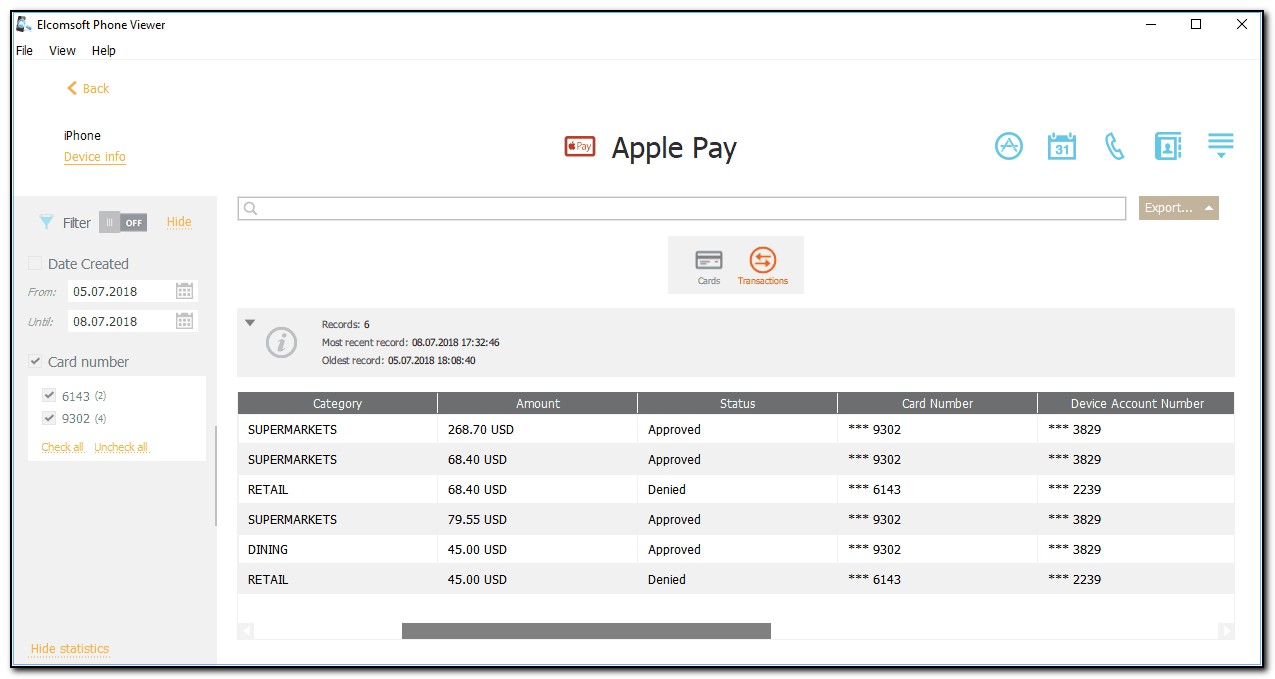
Task: Open the App Store icon in top toolbar
Action: point(1009,146)
